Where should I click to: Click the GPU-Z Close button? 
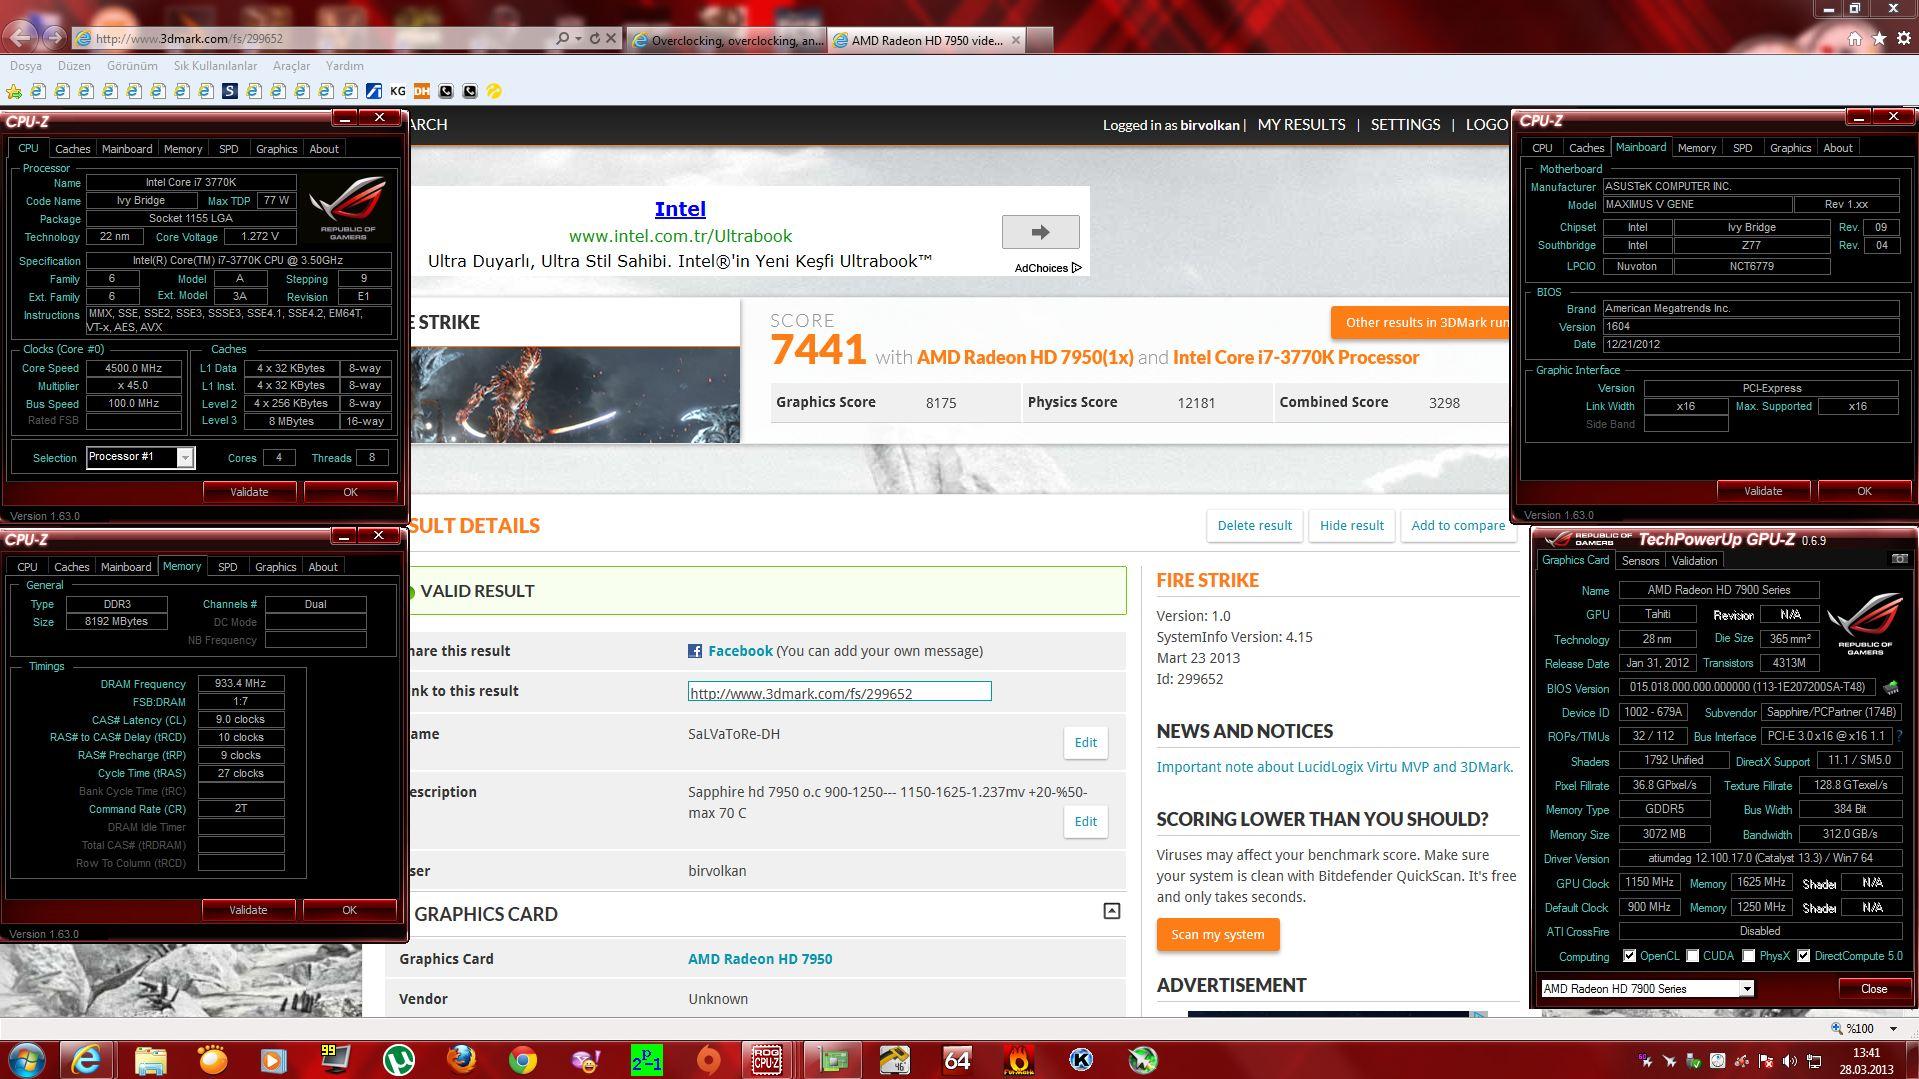click(1873, 989)
